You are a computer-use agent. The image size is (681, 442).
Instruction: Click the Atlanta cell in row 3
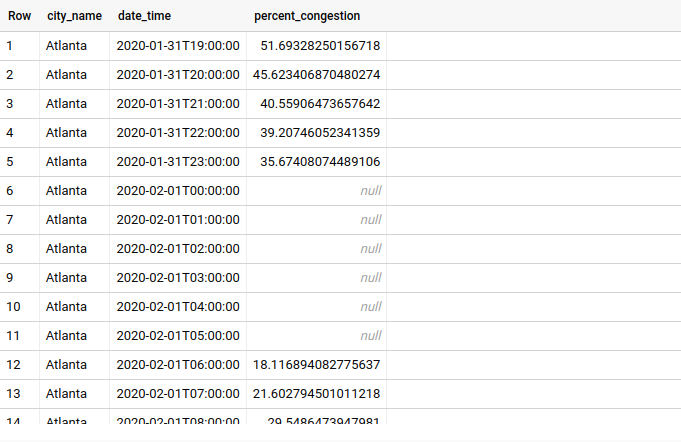(x=67, y=104)
